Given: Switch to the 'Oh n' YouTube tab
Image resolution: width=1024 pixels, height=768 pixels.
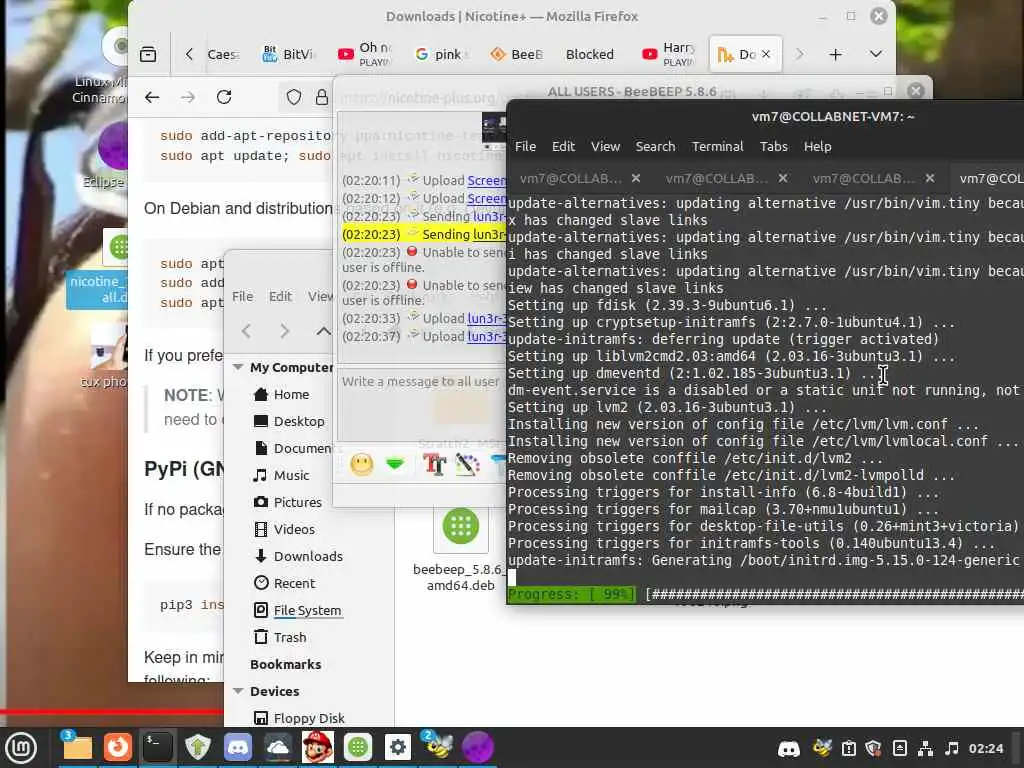Looking at the screenshot, I should coord(364,54).
